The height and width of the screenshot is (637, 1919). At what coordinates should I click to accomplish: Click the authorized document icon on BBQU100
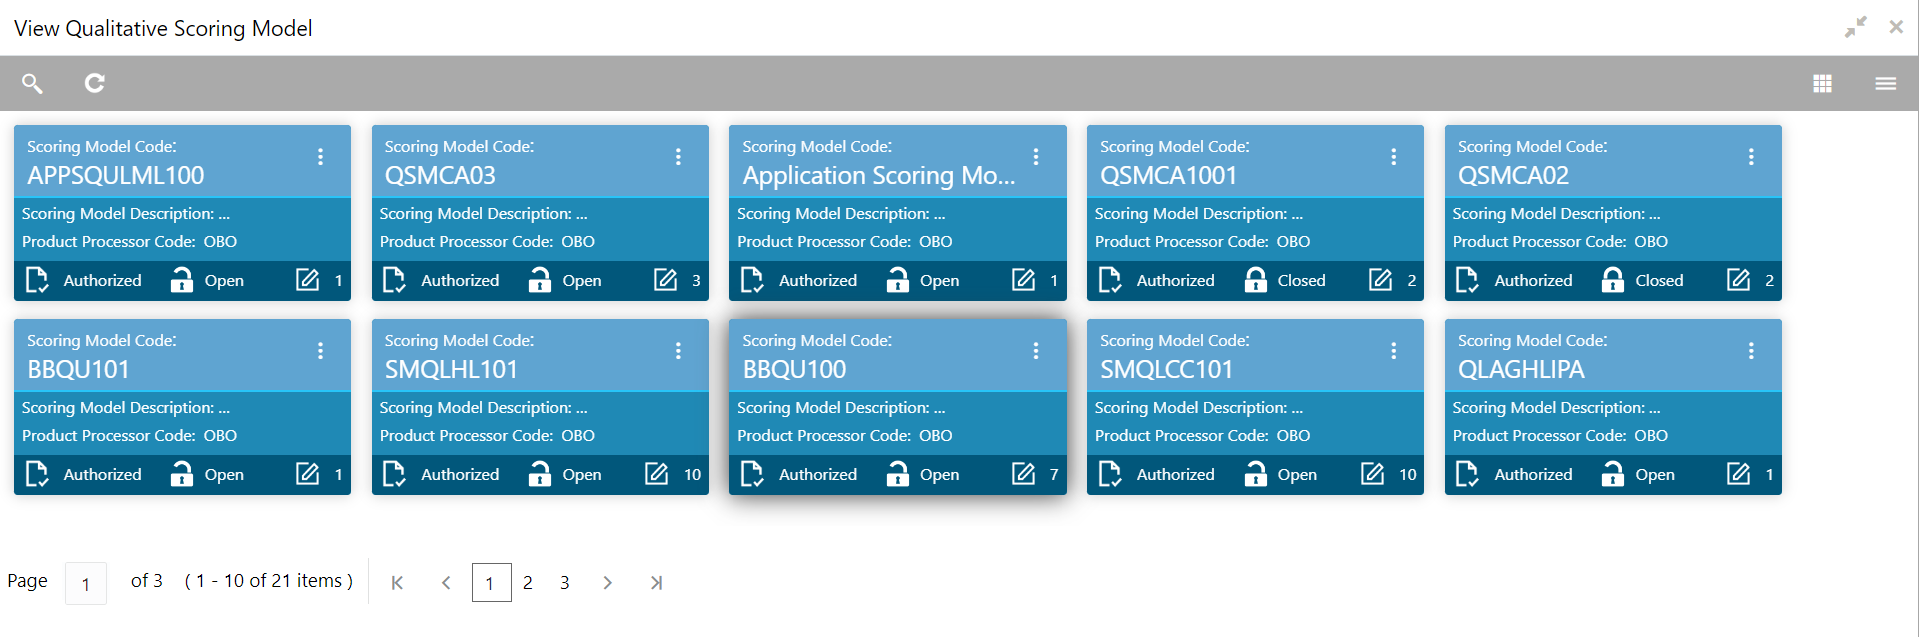752,474
